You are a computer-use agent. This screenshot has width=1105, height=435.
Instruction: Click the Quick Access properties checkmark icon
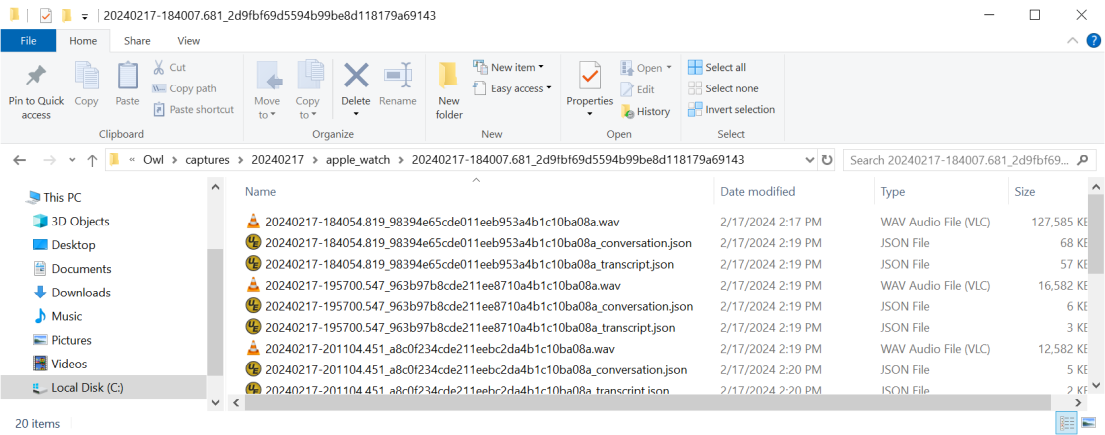(47, 16)
